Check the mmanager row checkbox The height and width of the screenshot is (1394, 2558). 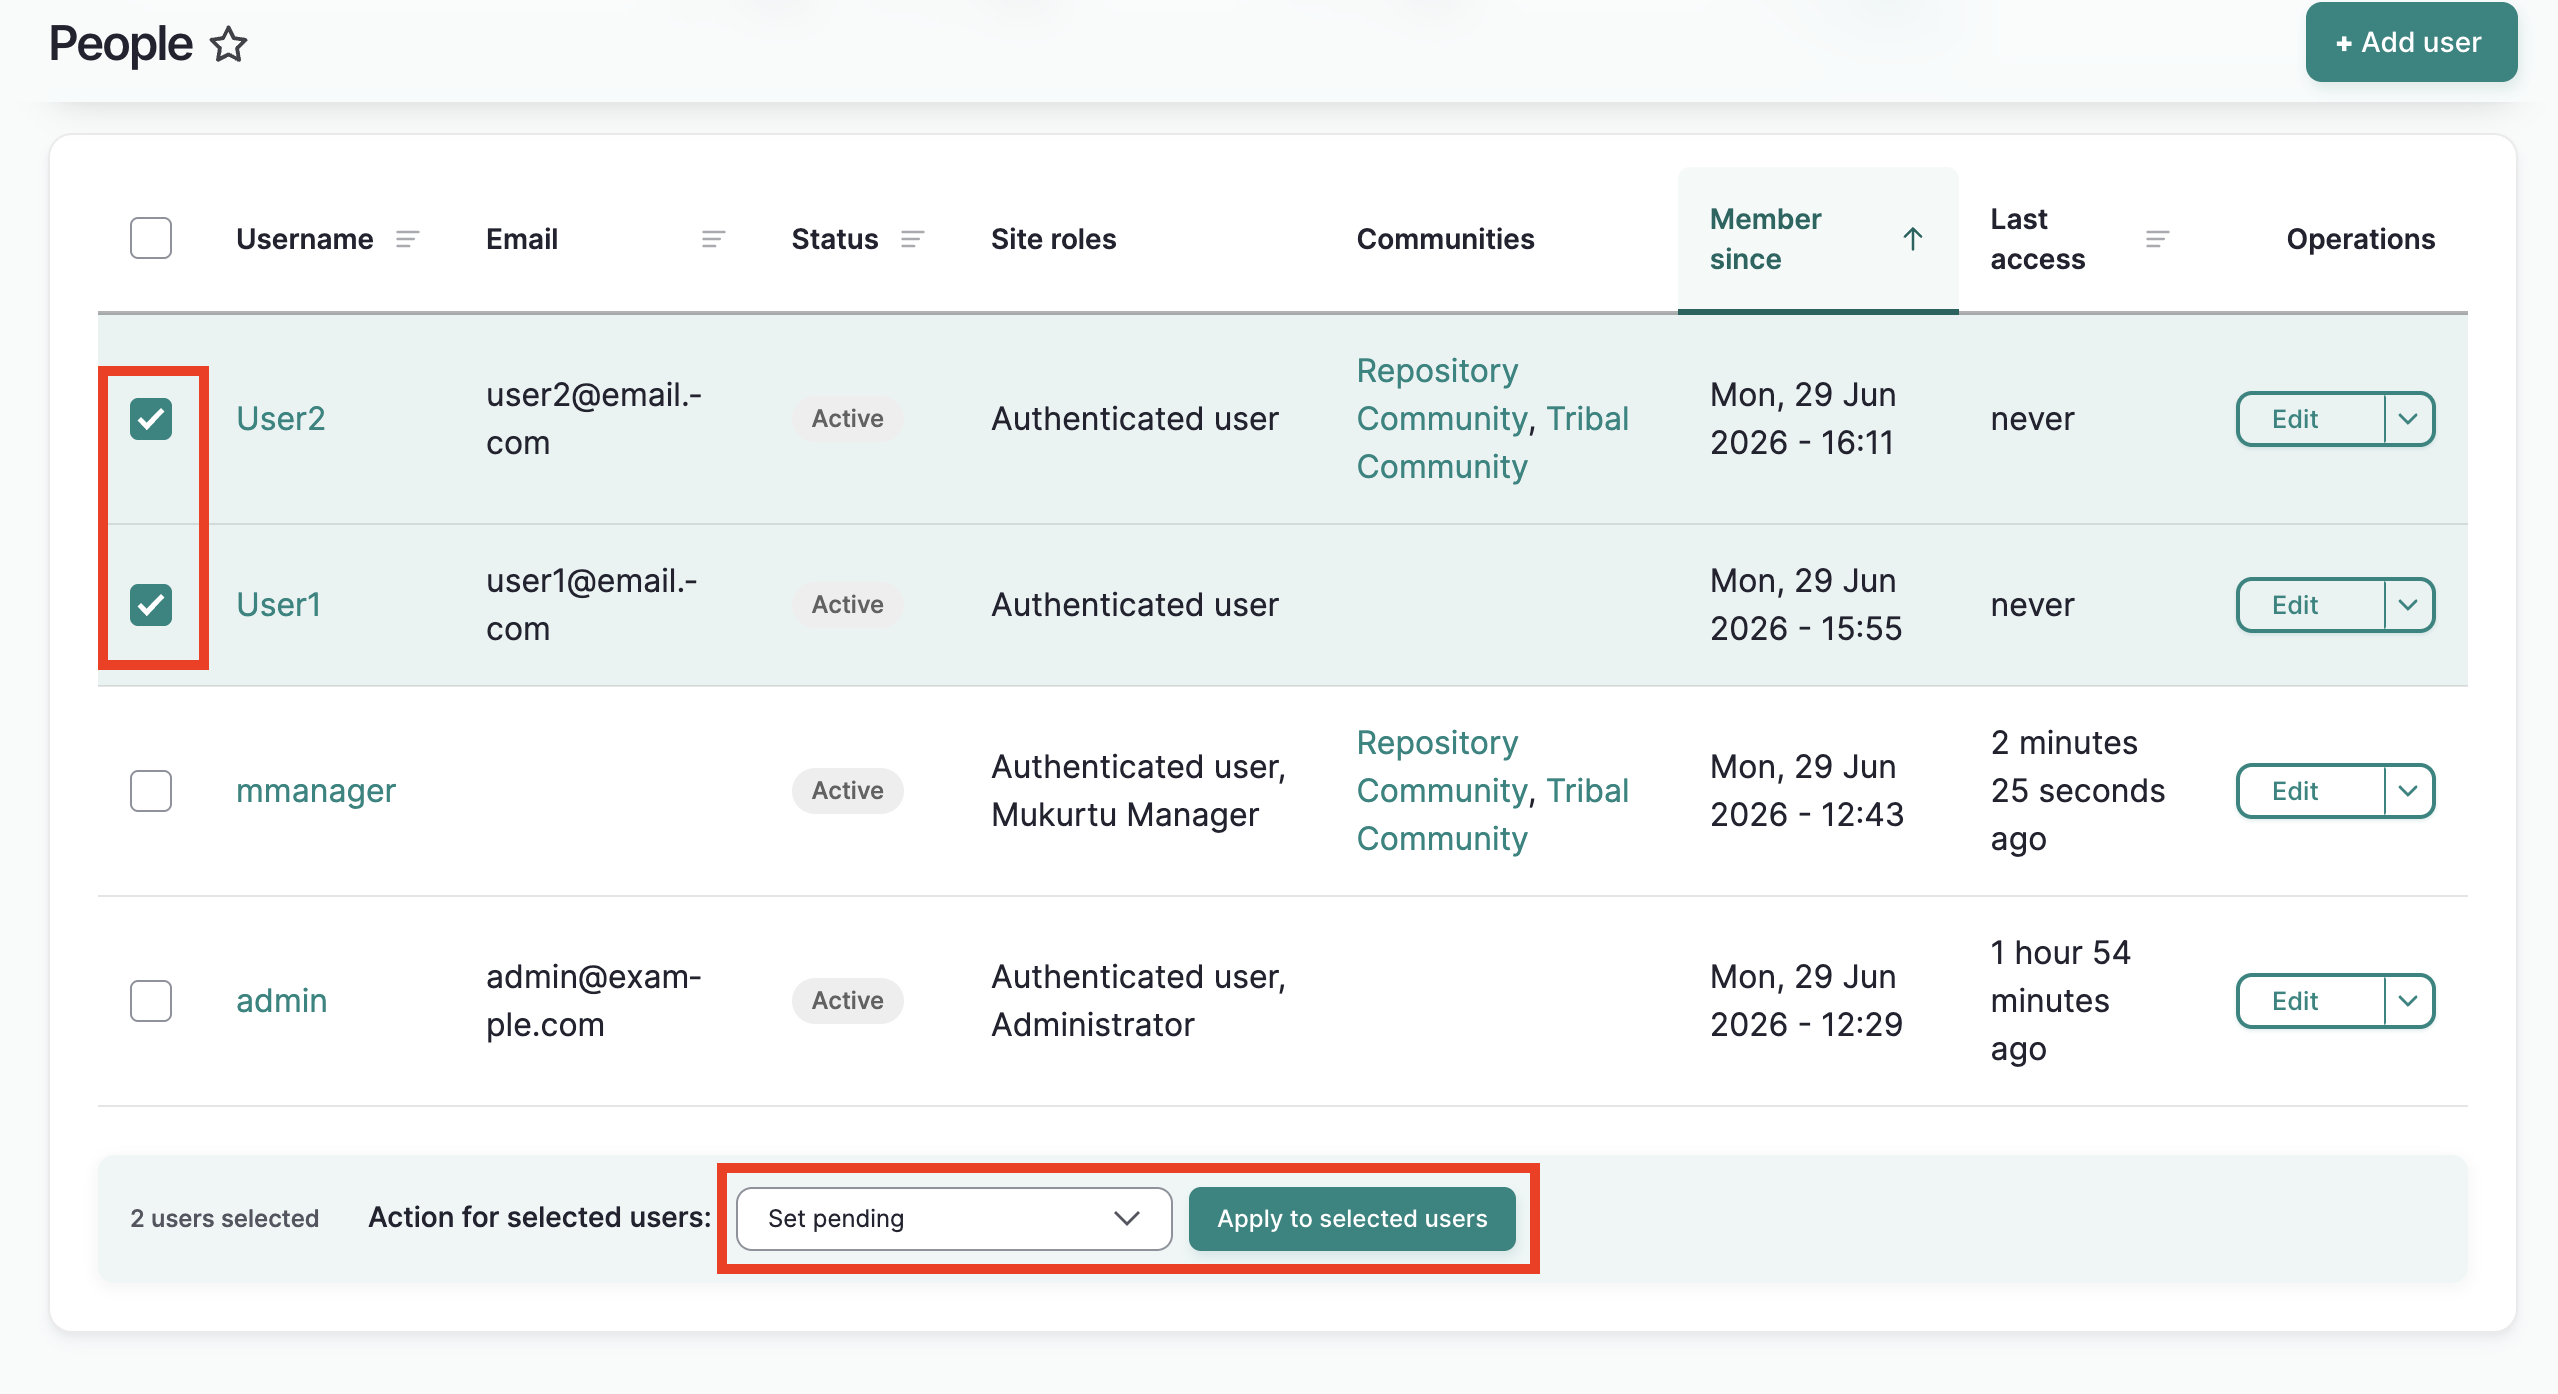pyautogui.click(x=151, y=790)
